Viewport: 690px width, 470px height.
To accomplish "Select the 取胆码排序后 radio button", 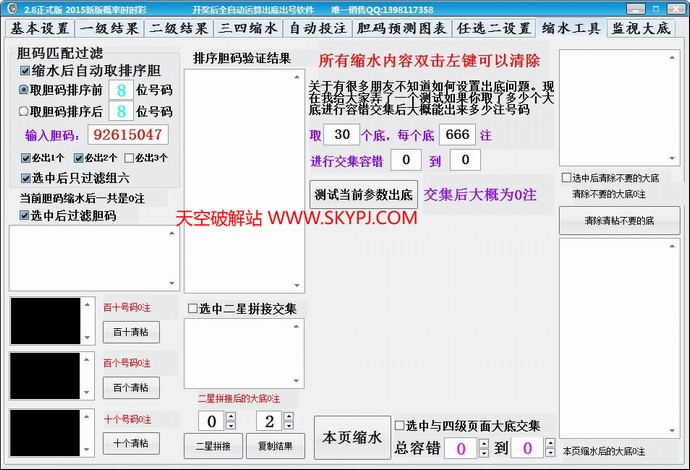I will point(25,111).
